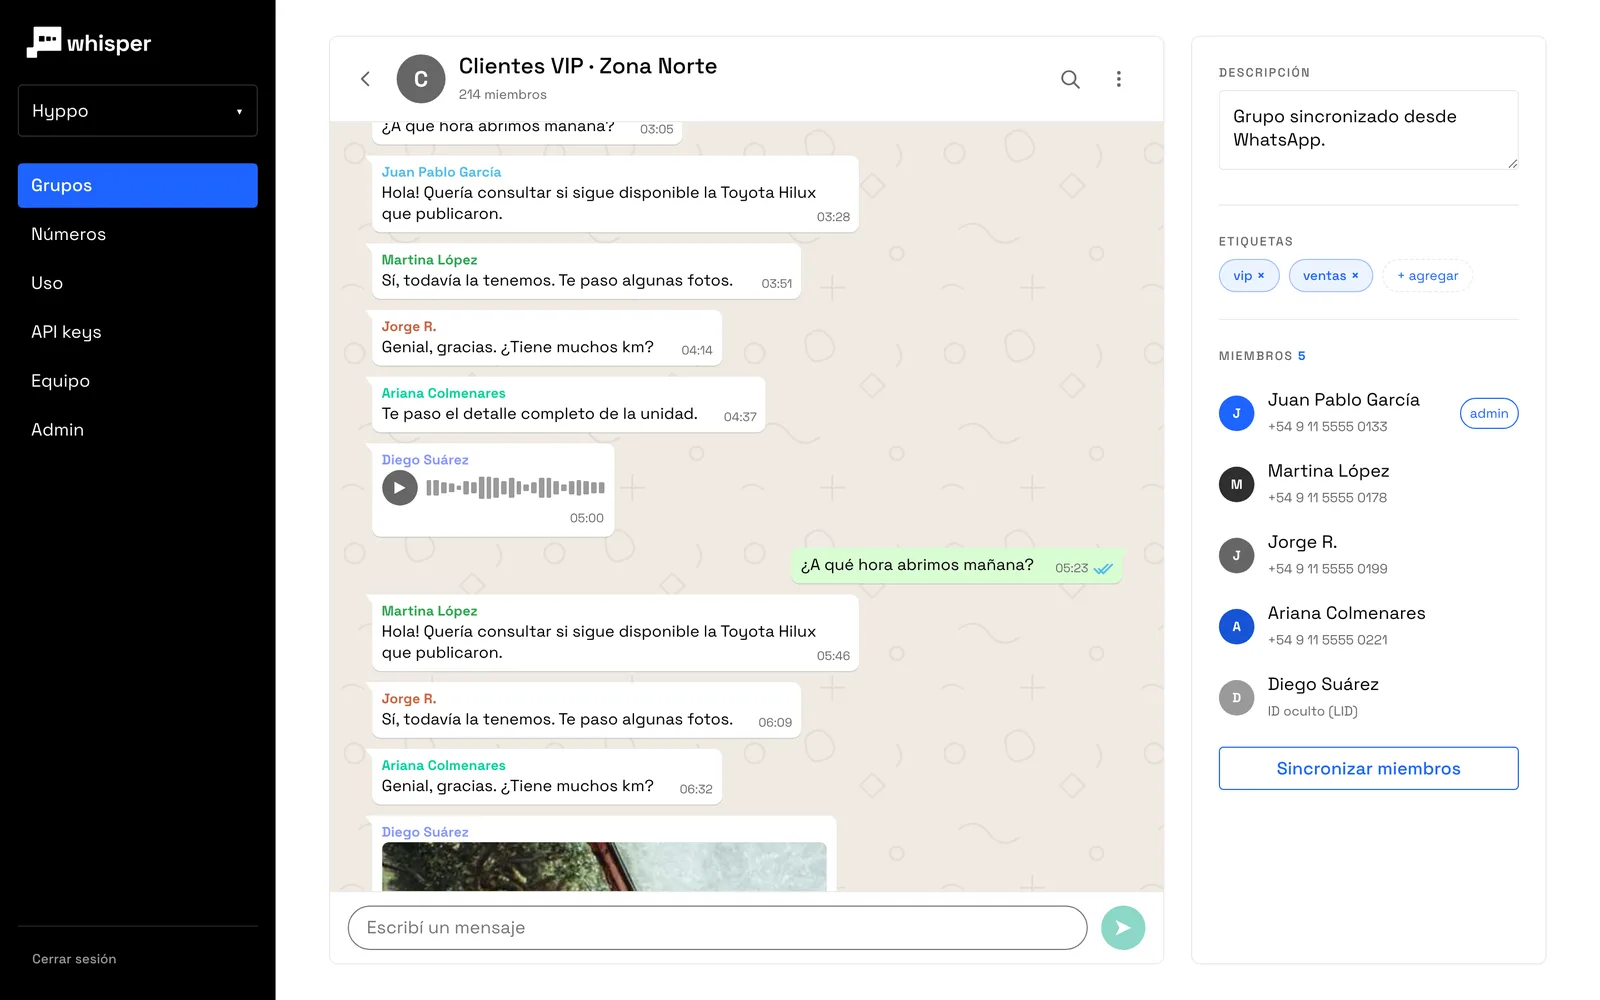Click the group avatar with letter C

pos(421,79)
